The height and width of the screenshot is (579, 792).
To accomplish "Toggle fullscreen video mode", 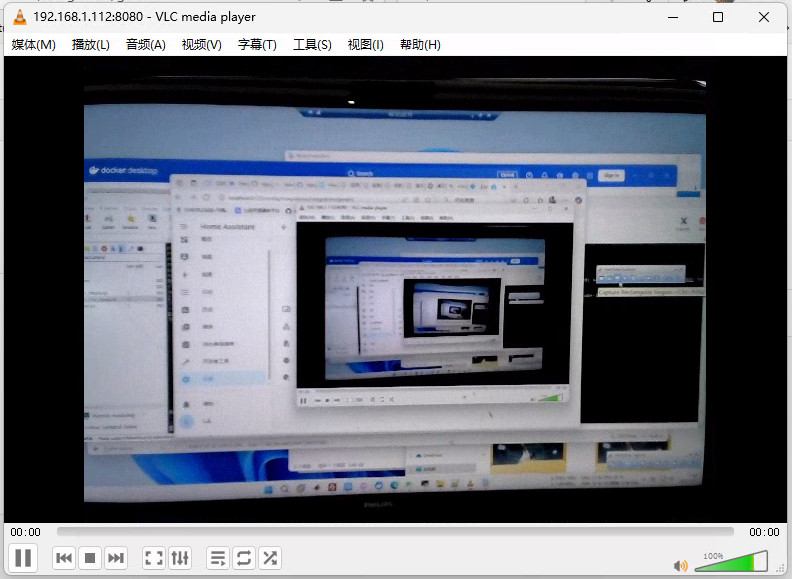I will click(x=154, y=558).
